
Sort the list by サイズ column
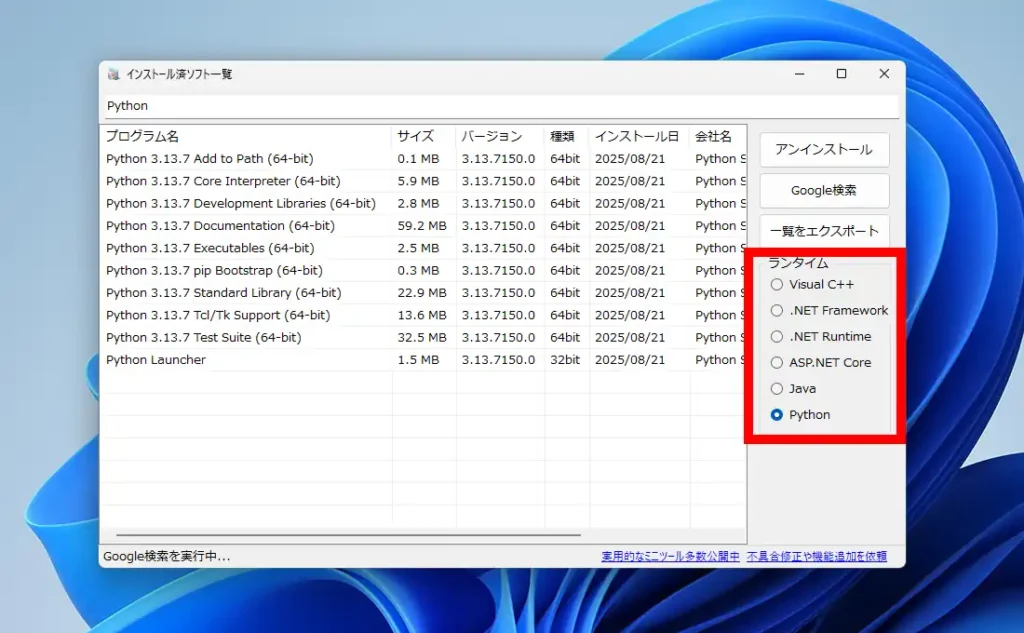(418, 136)
